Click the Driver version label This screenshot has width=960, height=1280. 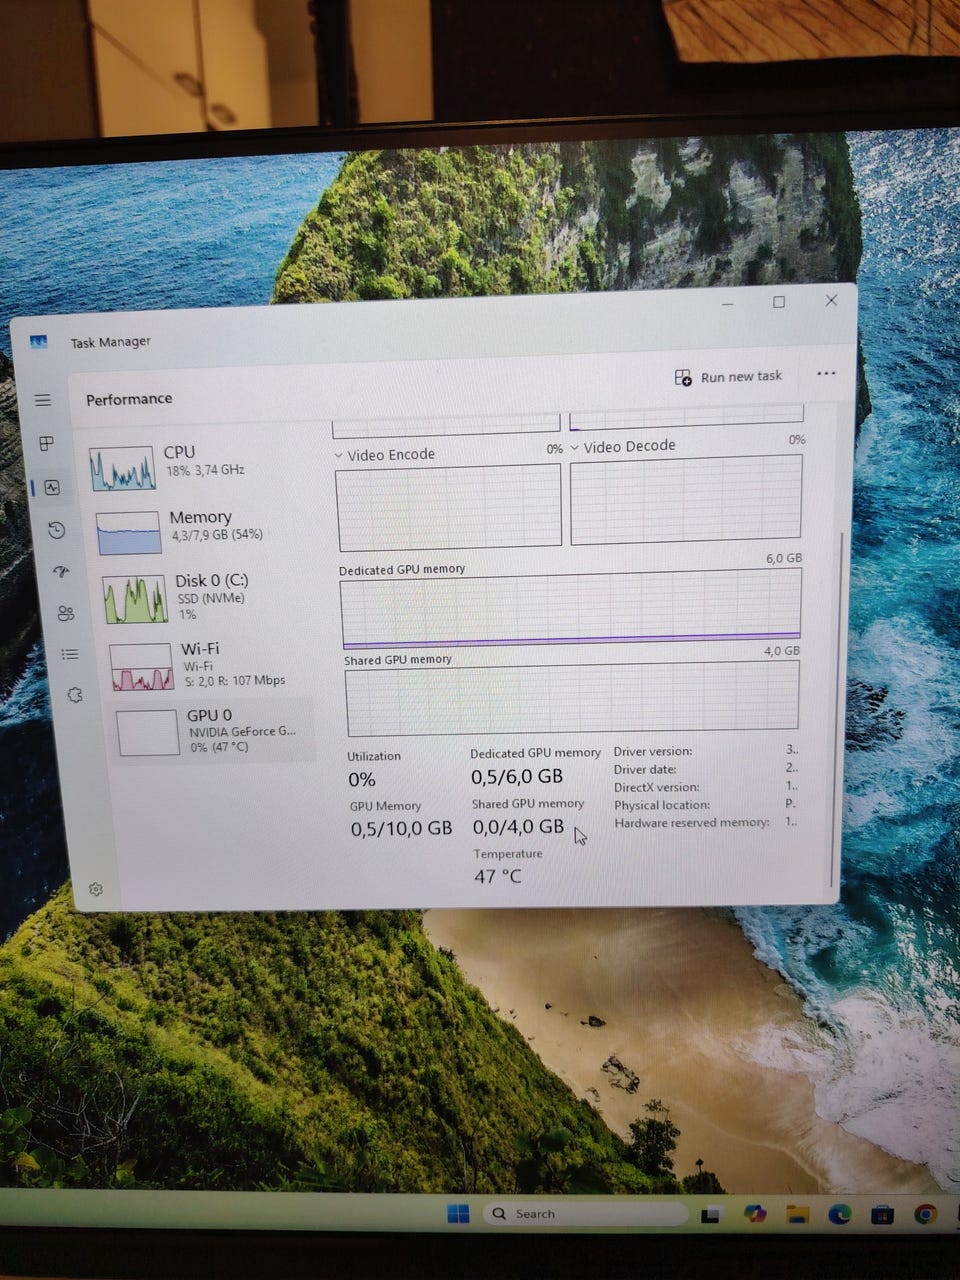(x=653, y=752)
